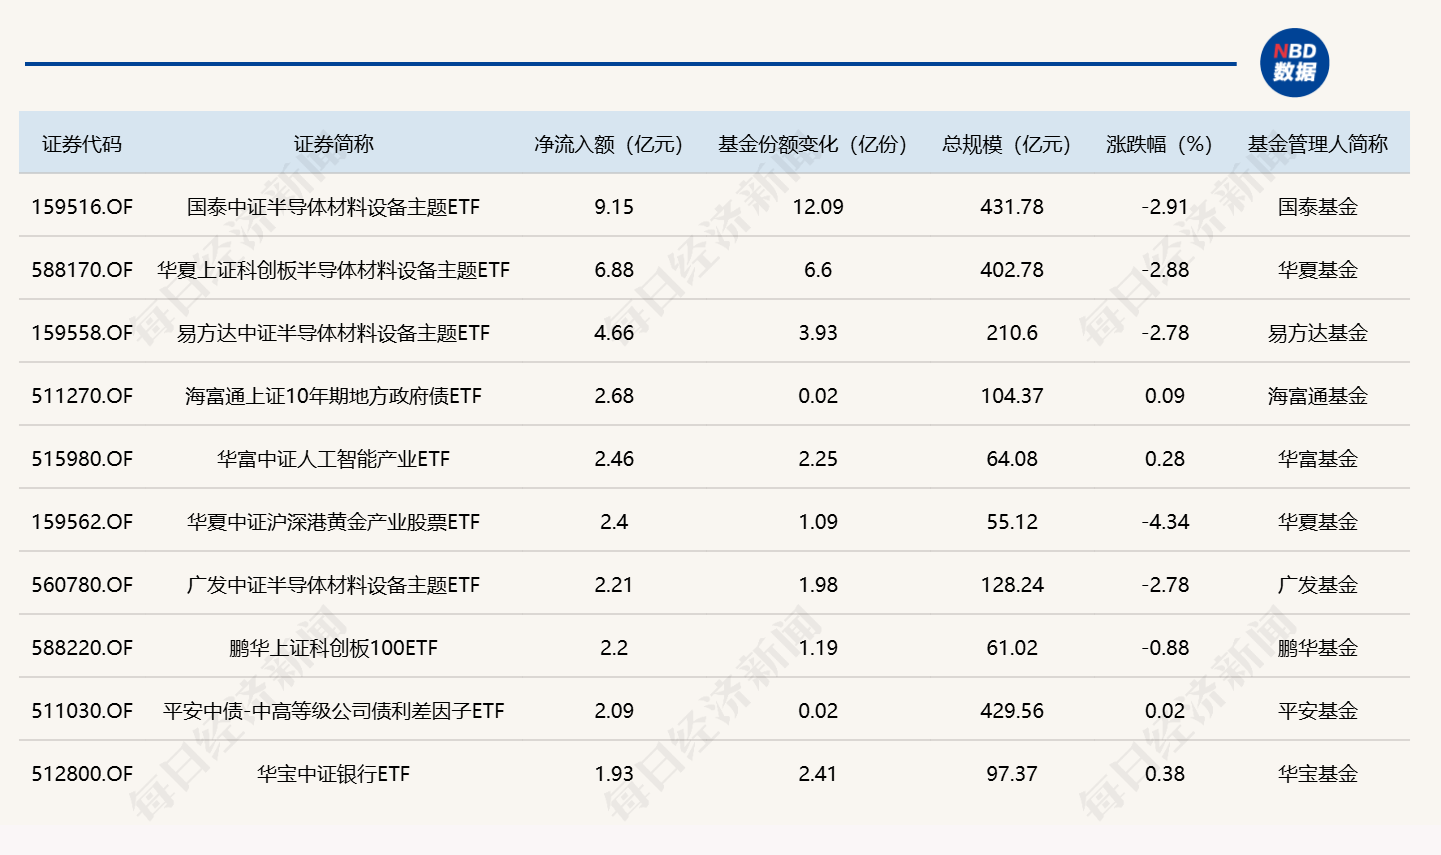Click the NBD数据 logo badge
1441x855 pixels.
click(x=1294, y=63)
